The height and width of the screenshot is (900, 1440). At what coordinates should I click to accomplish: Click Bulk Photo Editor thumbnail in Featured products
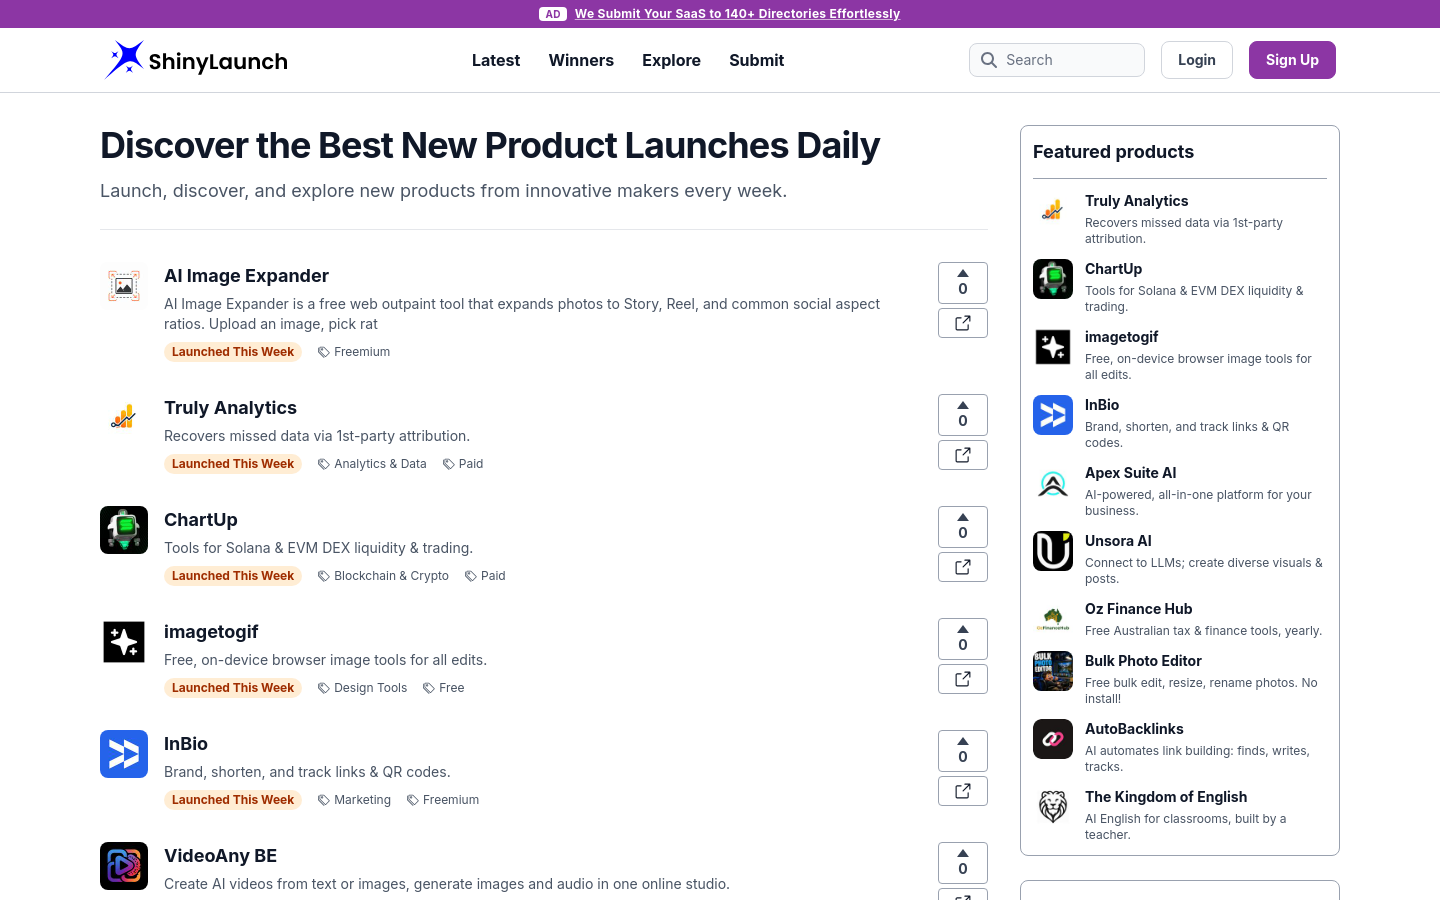1053,671
